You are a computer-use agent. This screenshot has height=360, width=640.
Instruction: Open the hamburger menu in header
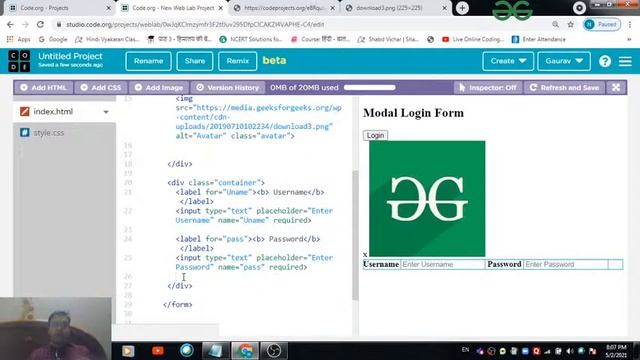coord(625,61)
